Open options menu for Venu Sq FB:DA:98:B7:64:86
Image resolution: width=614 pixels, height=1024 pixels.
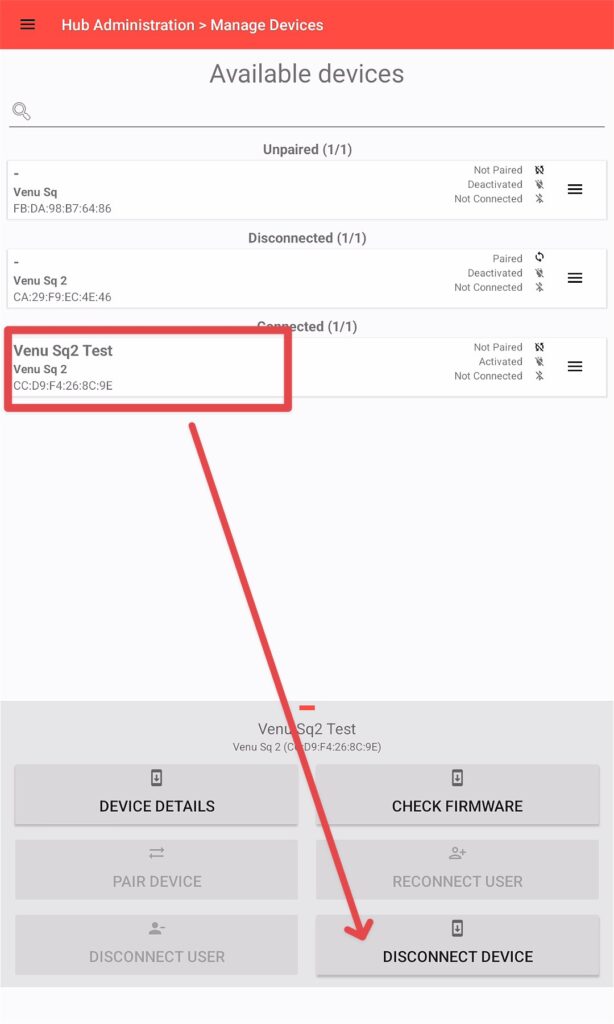click(x=575, y=189)
